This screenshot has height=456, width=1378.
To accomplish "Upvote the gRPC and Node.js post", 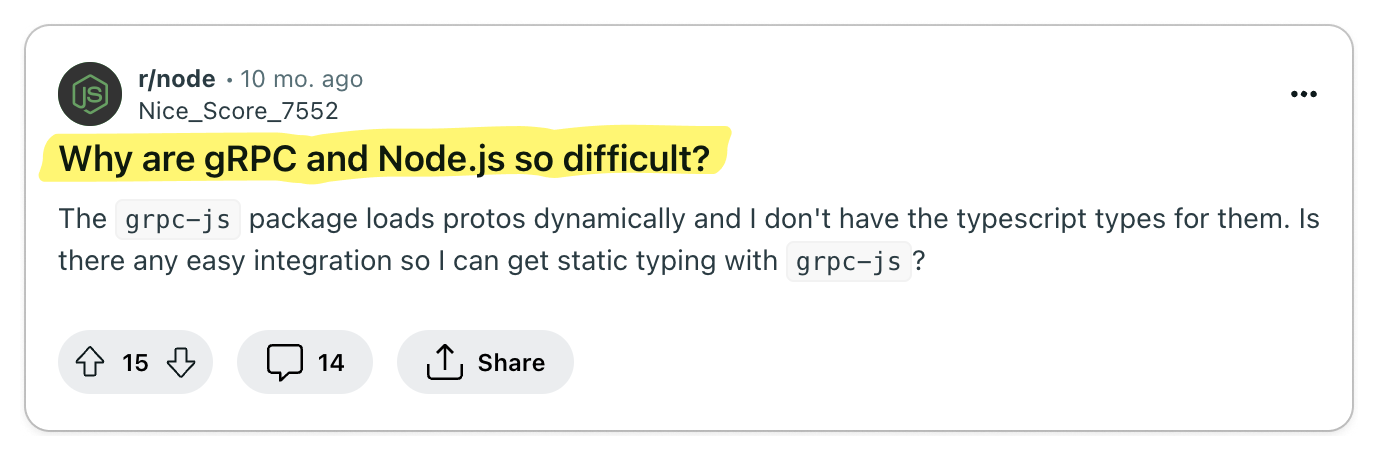I will pos(91,362).
